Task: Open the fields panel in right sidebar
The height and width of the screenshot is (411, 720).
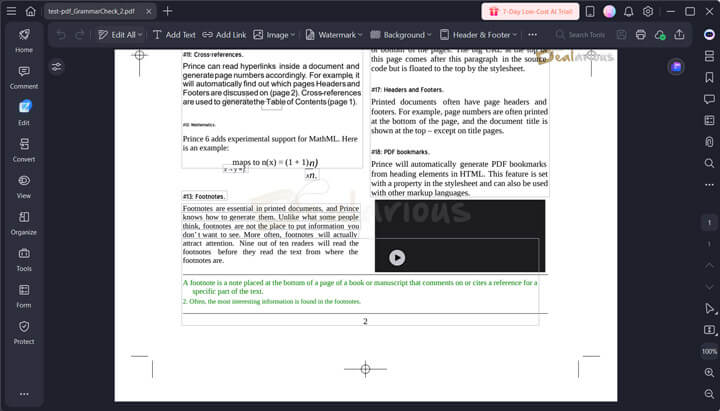Action: pyautogui.click(x=709, y=120)
